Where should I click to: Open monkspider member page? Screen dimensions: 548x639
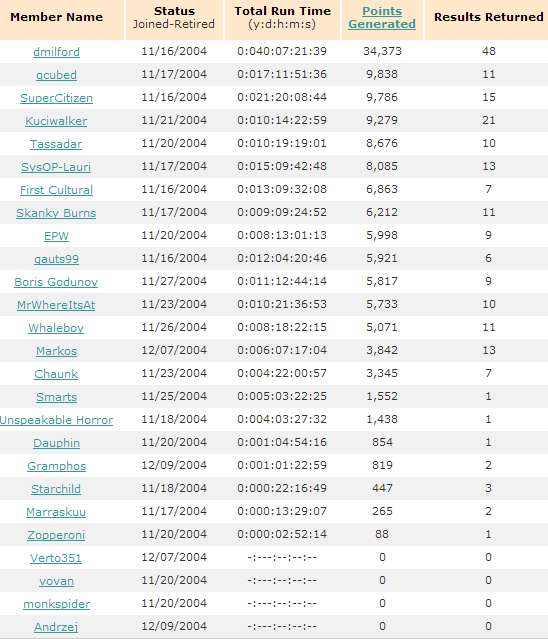tap(56, 604)
